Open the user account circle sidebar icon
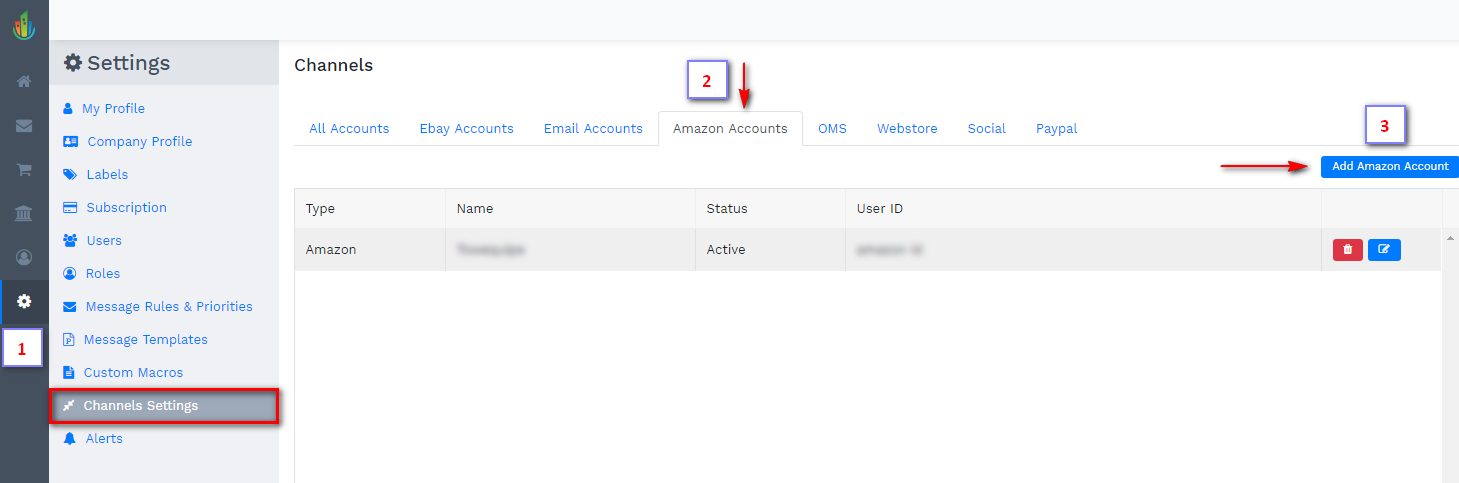 tap(24, 257)
